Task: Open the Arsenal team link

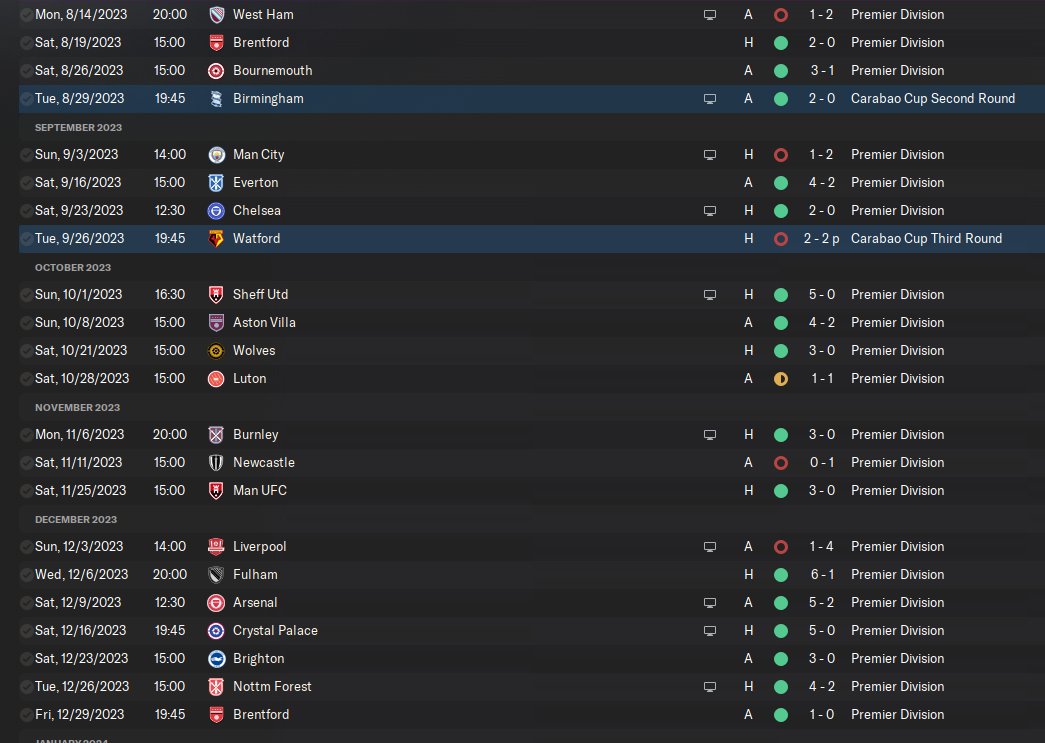Action: point(255,603)
